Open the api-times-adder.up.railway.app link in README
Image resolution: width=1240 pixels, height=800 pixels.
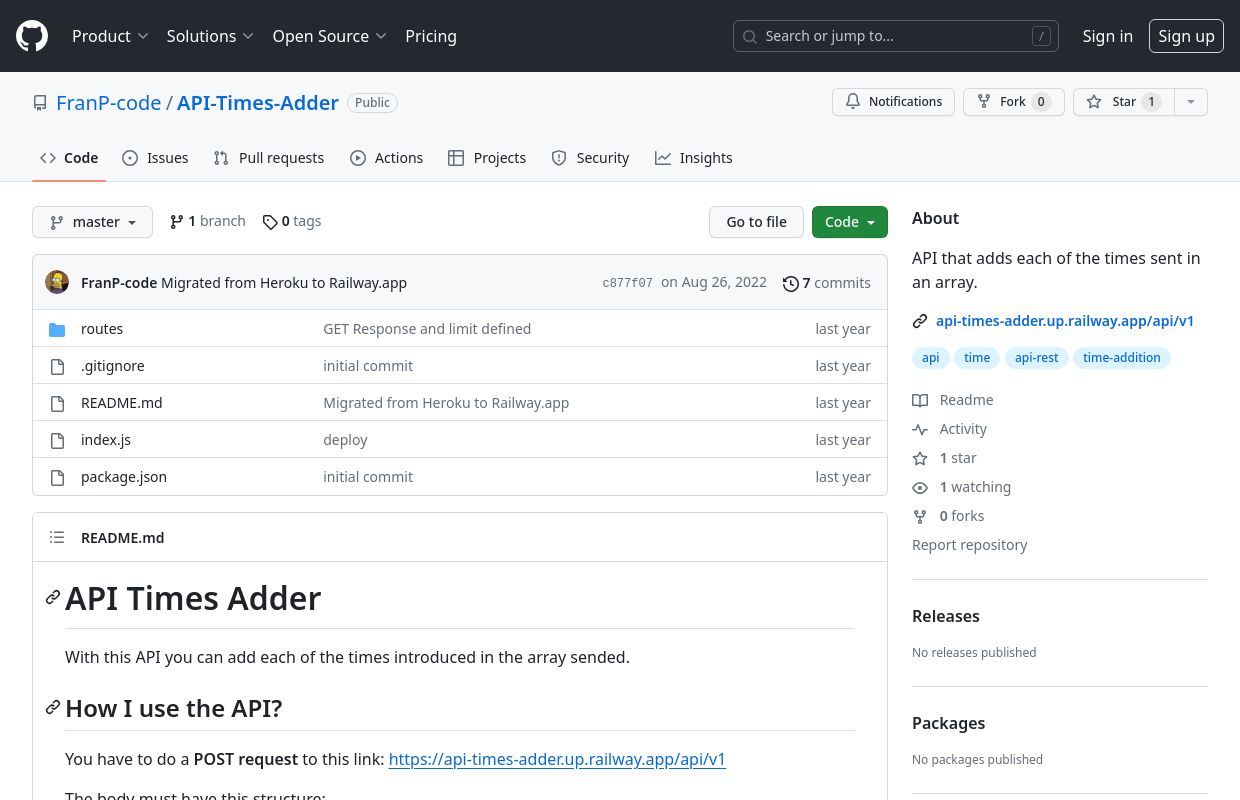(x=557, y=759)
